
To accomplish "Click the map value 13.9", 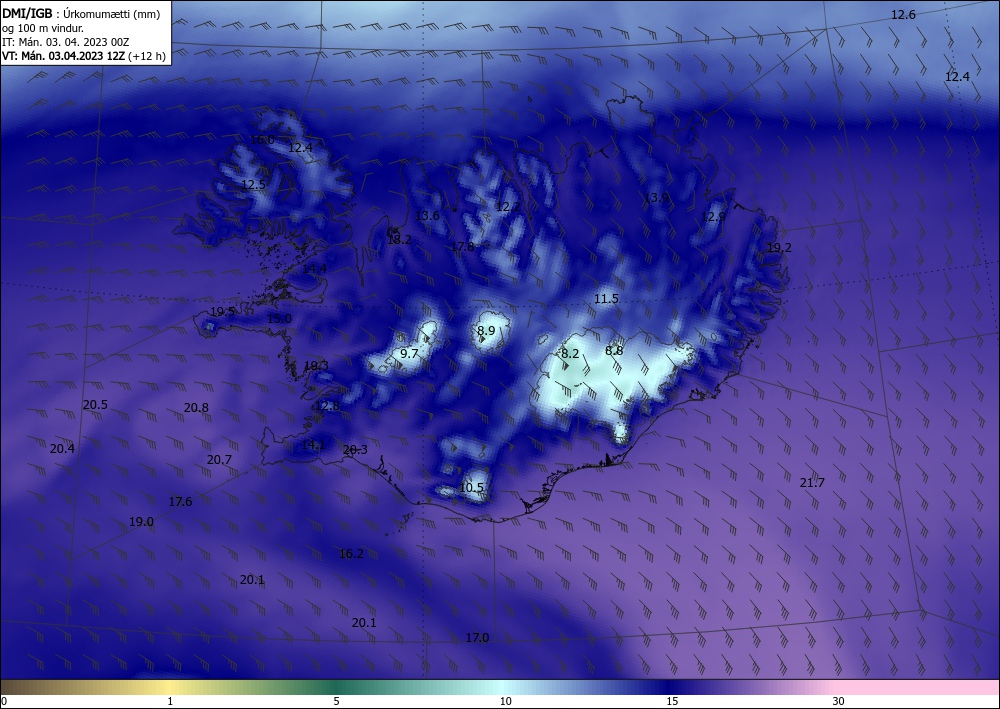I will point(656,198).
